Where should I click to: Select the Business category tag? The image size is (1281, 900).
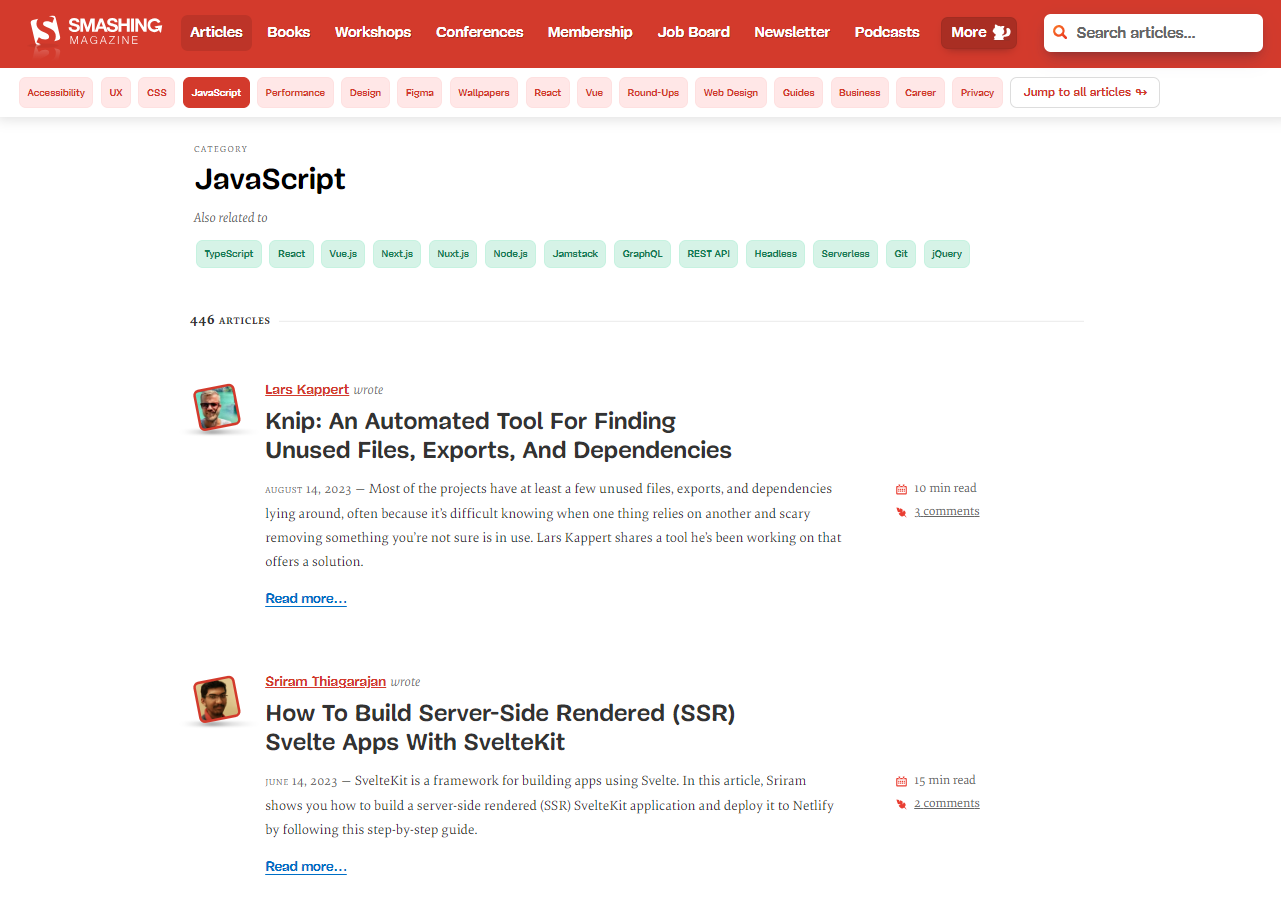[x=860, y=93]
